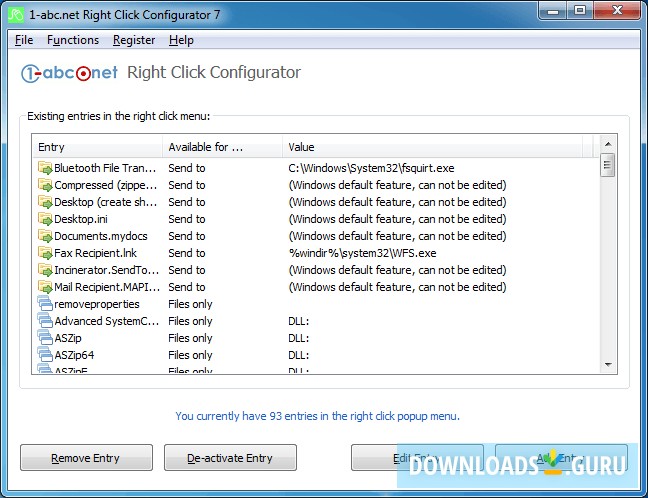
Task: Click the value '%windir%\system32\WFS.exe'
Action: point(362,253)
